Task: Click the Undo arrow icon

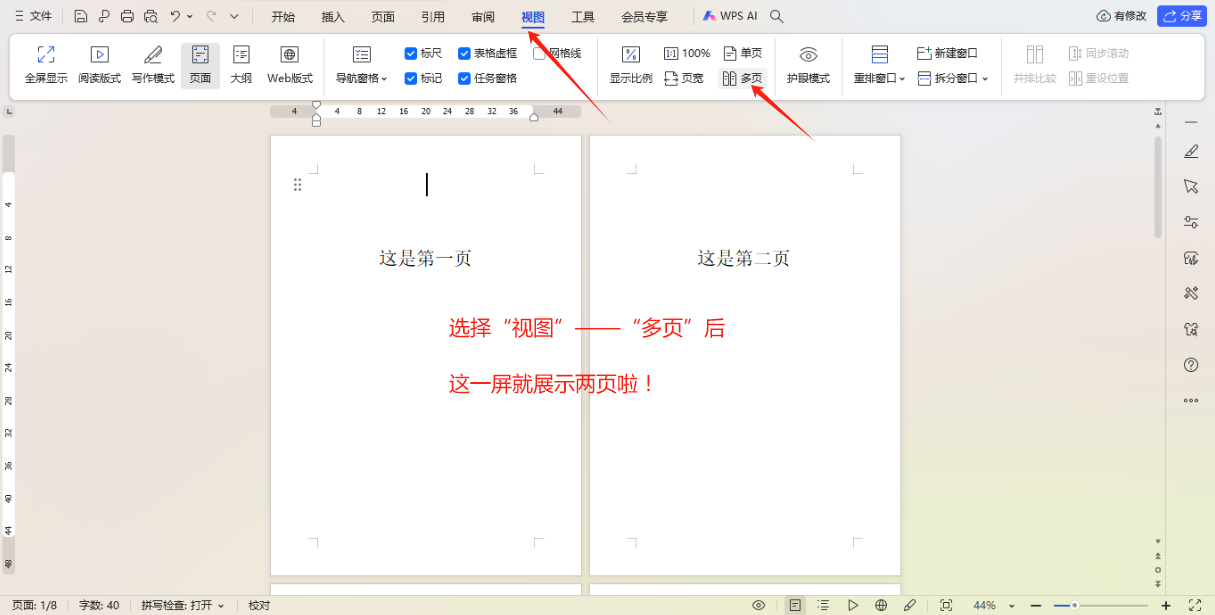Action: click(x=176, y=16)
